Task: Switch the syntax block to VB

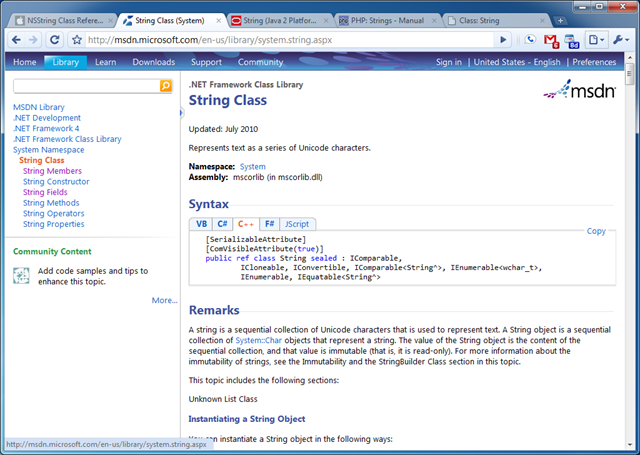Action: (201, 224)
